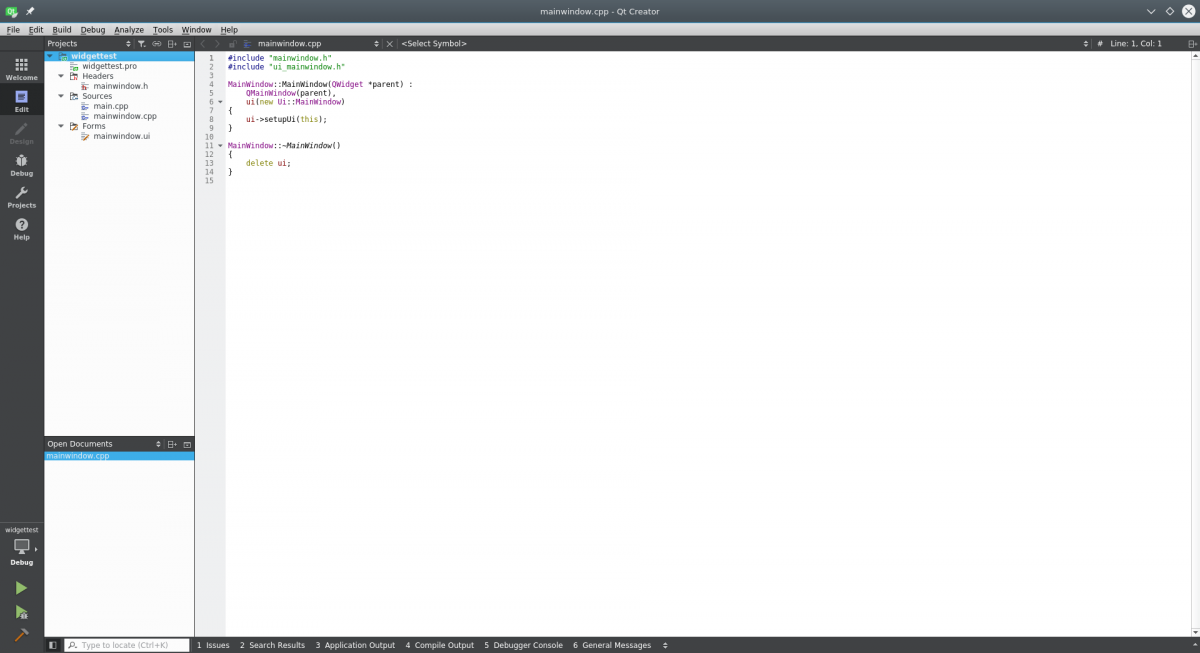Click the filter tree icon in Projects panel
Viewport: 1200px width, 653px height.
tap(142, 44)
